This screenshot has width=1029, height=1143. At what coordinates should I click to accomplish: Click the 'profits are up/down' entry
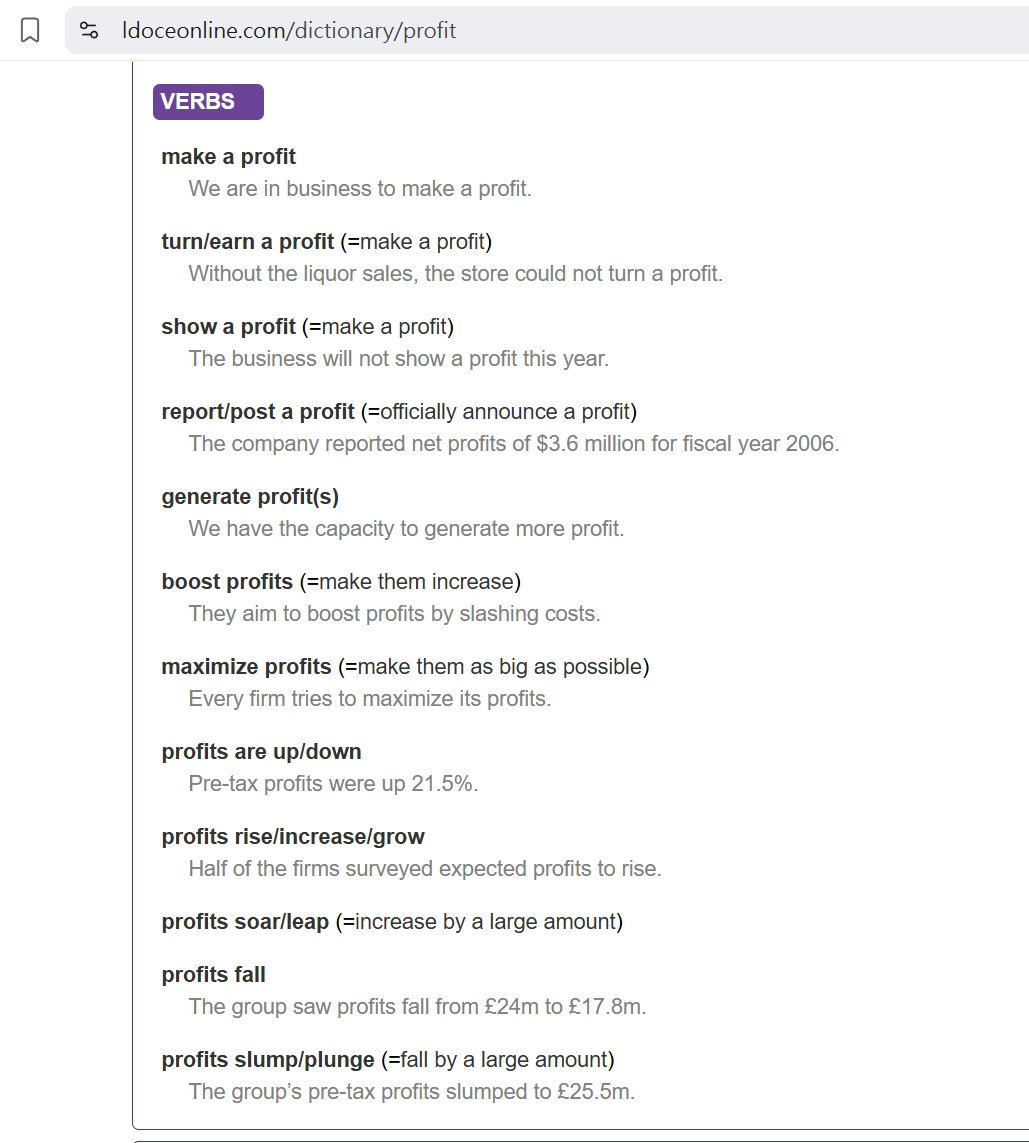point(261,752)
